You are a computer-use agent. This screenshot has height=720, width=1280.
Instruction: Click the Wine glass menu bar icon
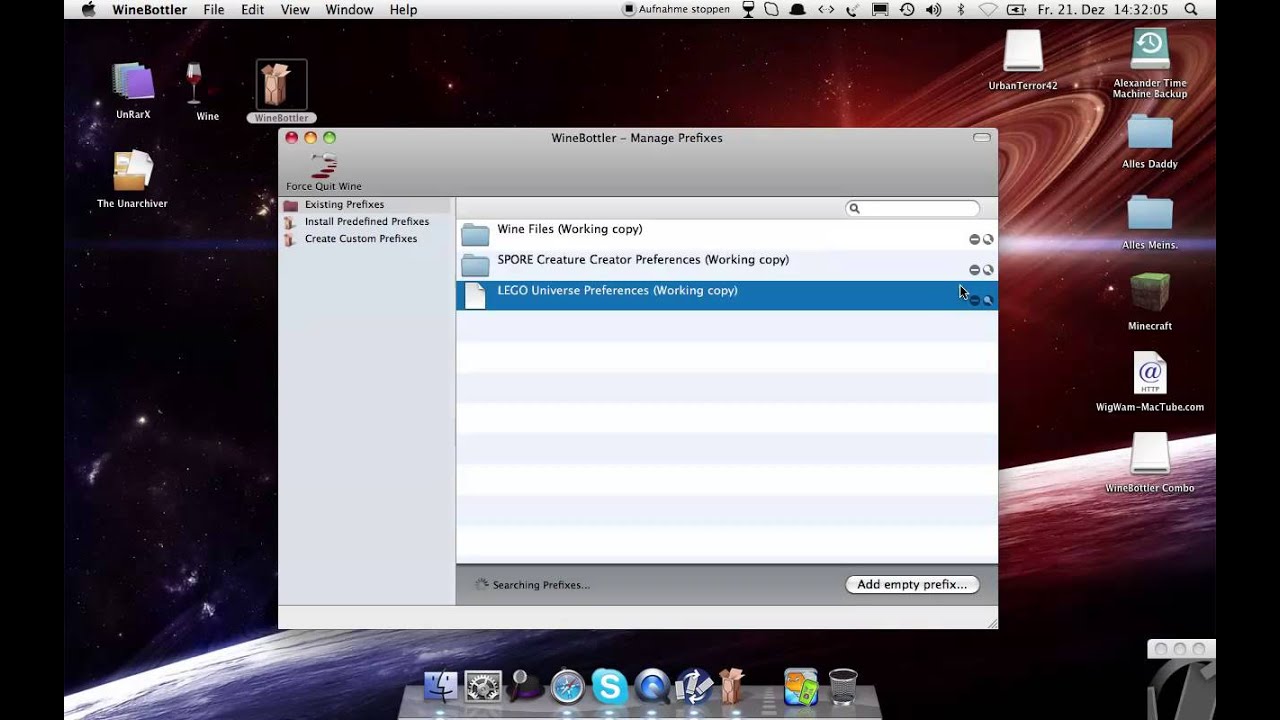[750, 9]
